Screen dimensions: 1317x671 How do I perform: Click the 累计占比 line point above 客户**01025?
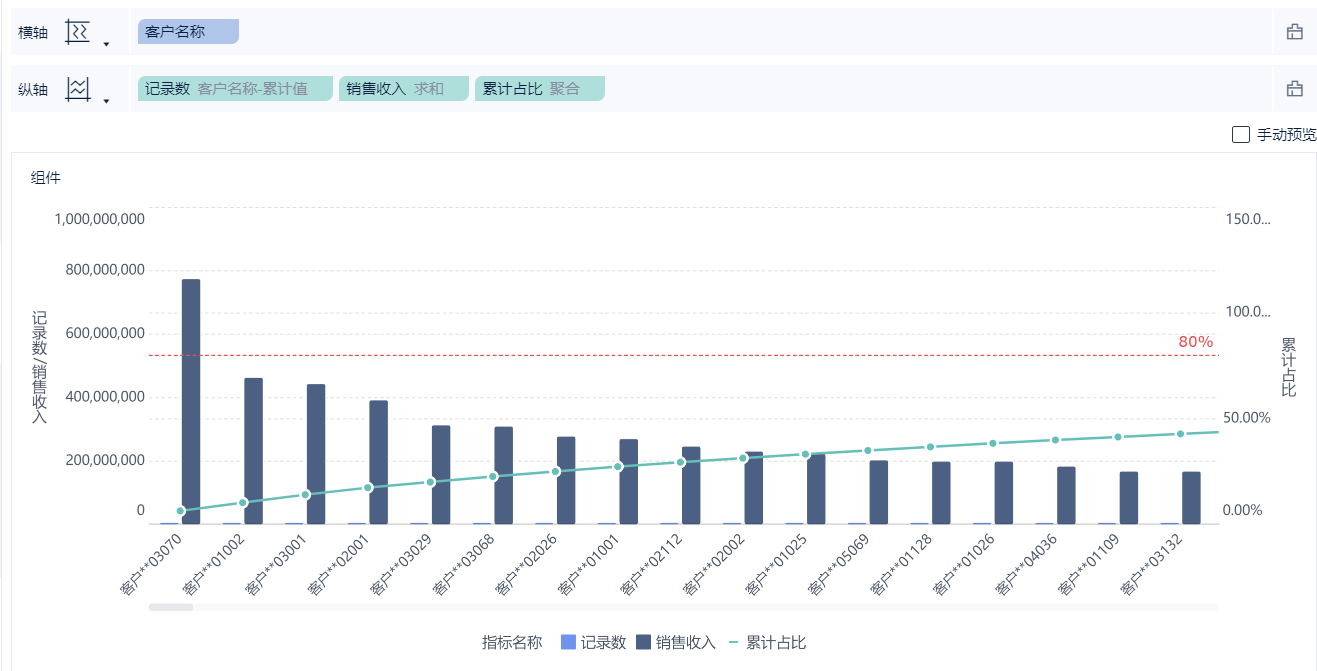click(x=805, y=454)
